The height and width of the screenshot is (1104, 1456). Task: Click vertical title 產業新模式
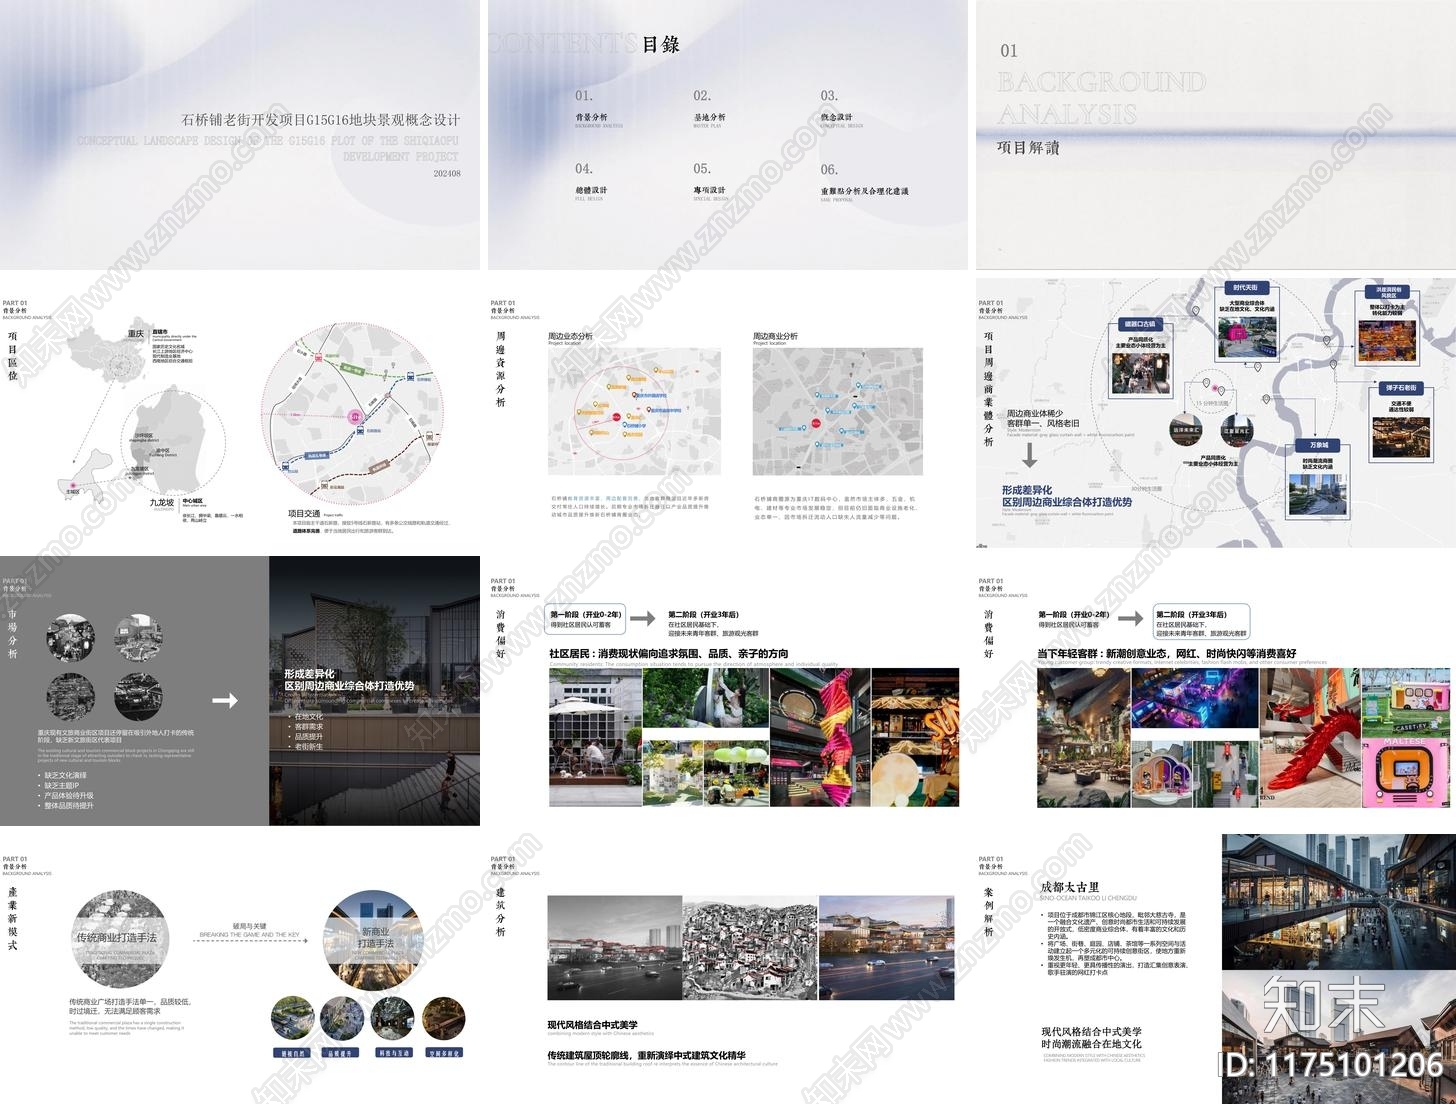coord(12,918)
